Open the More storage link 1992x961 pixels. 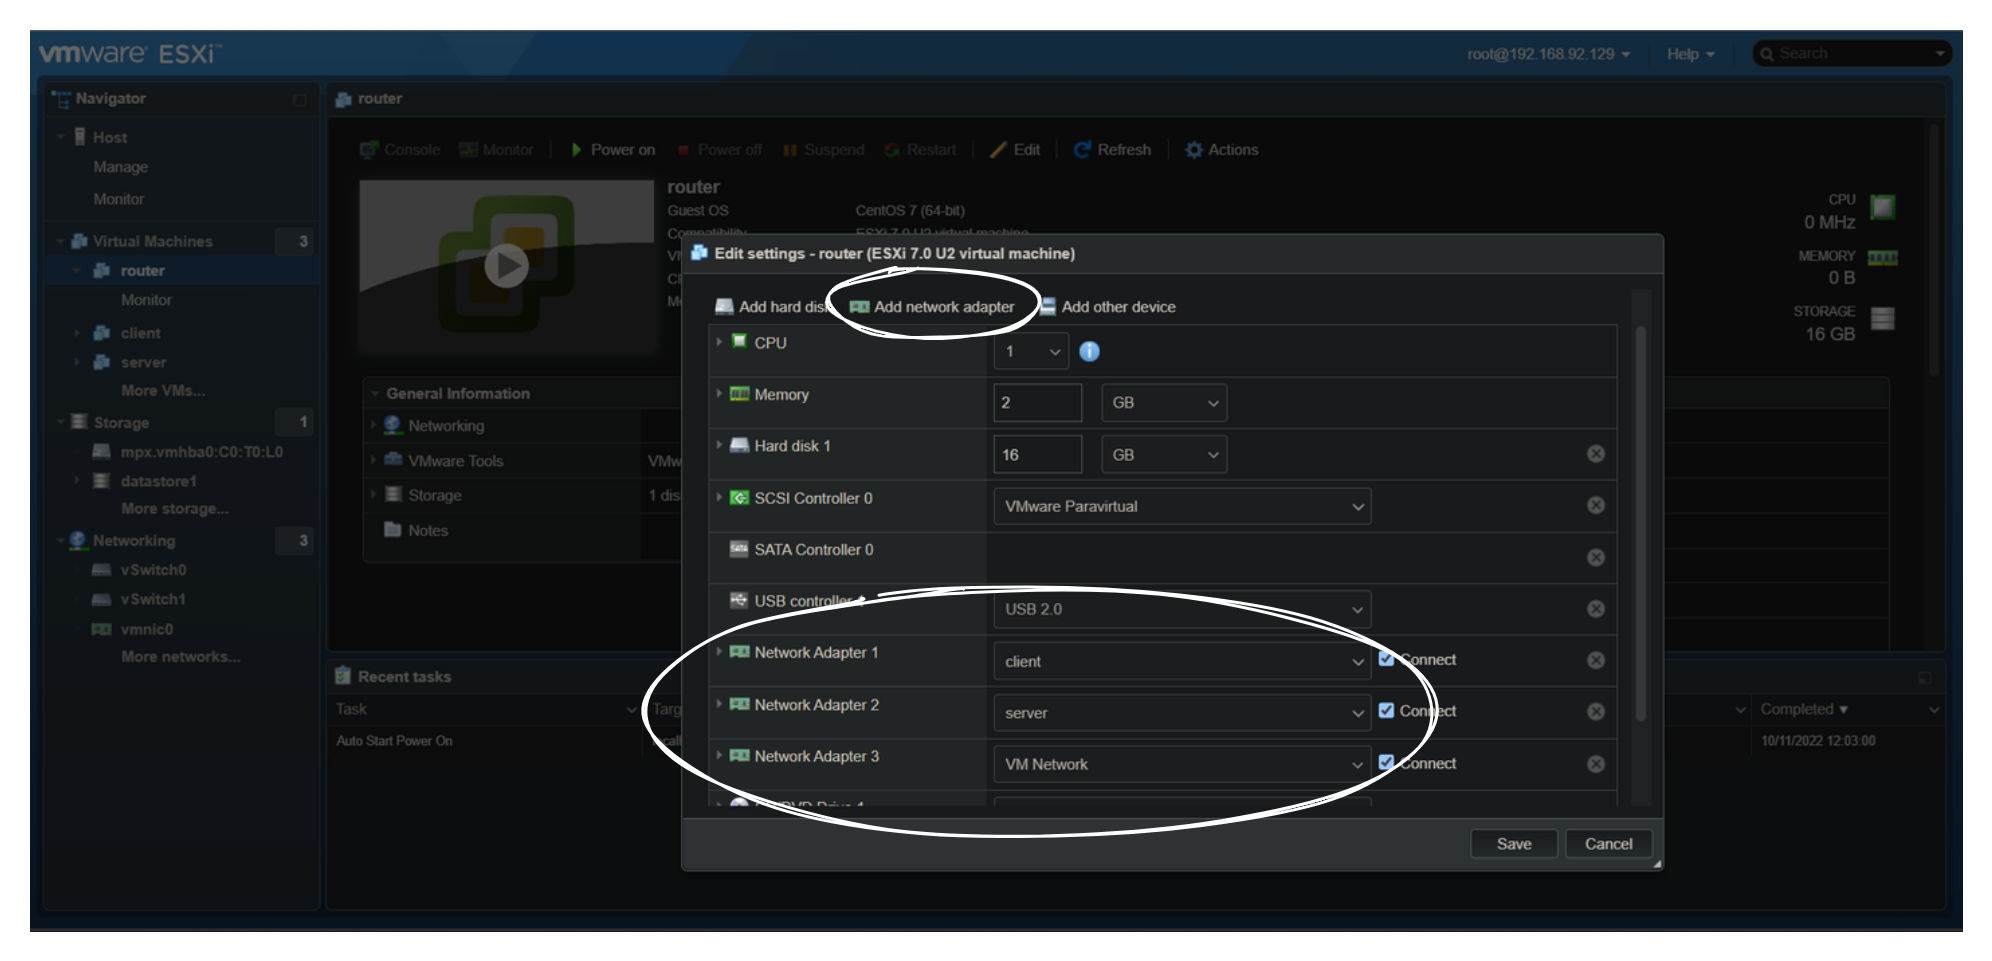point(175,509)
